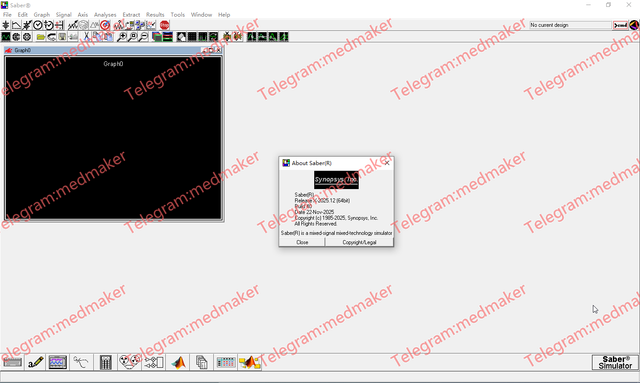Click the round colorful icon beside >cmd
640x383 pixels.
[x=634, y=25]
